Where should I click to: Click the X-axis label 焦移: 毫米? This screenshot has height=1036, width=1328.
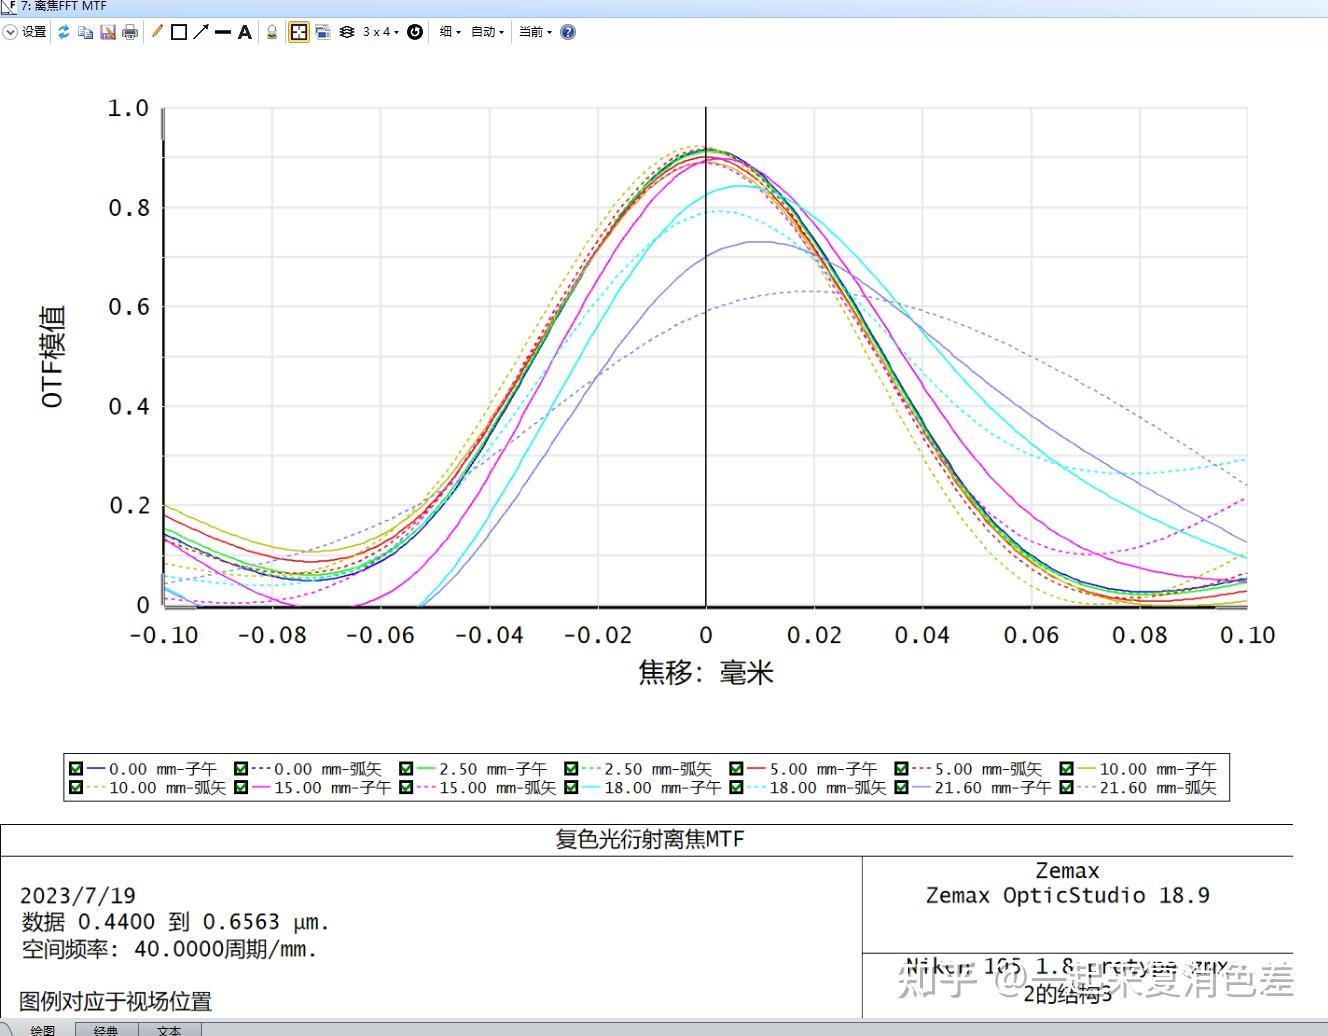point(706,672)
